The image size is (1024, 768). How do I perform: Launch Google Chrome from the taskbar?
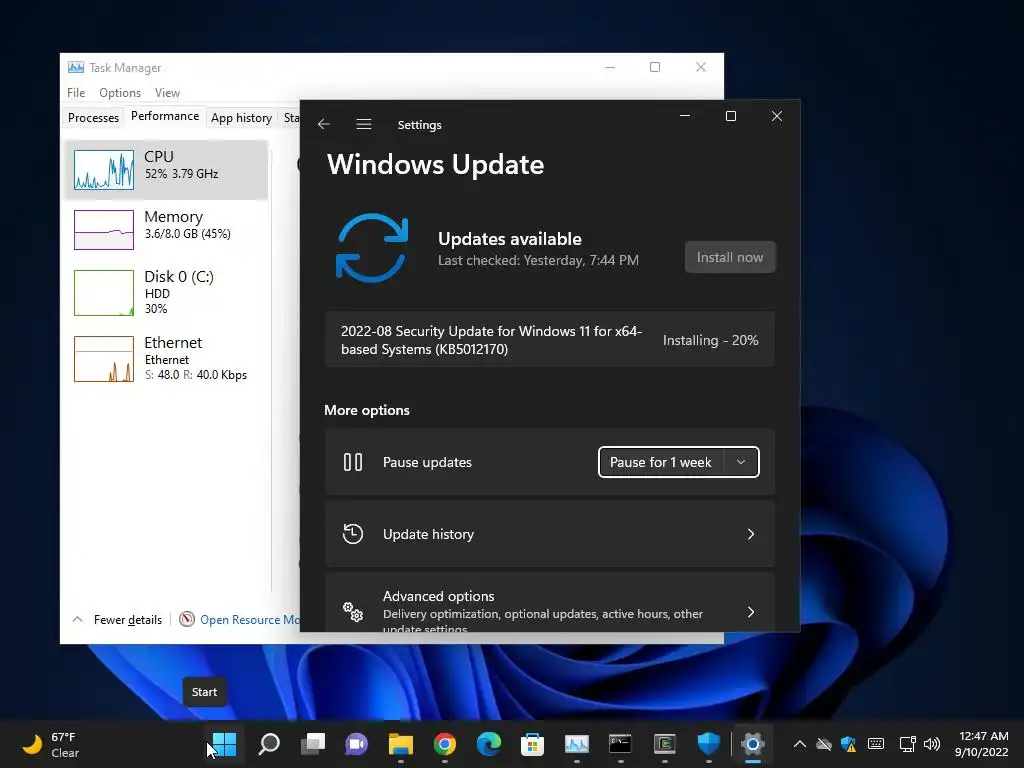point(445,744)
